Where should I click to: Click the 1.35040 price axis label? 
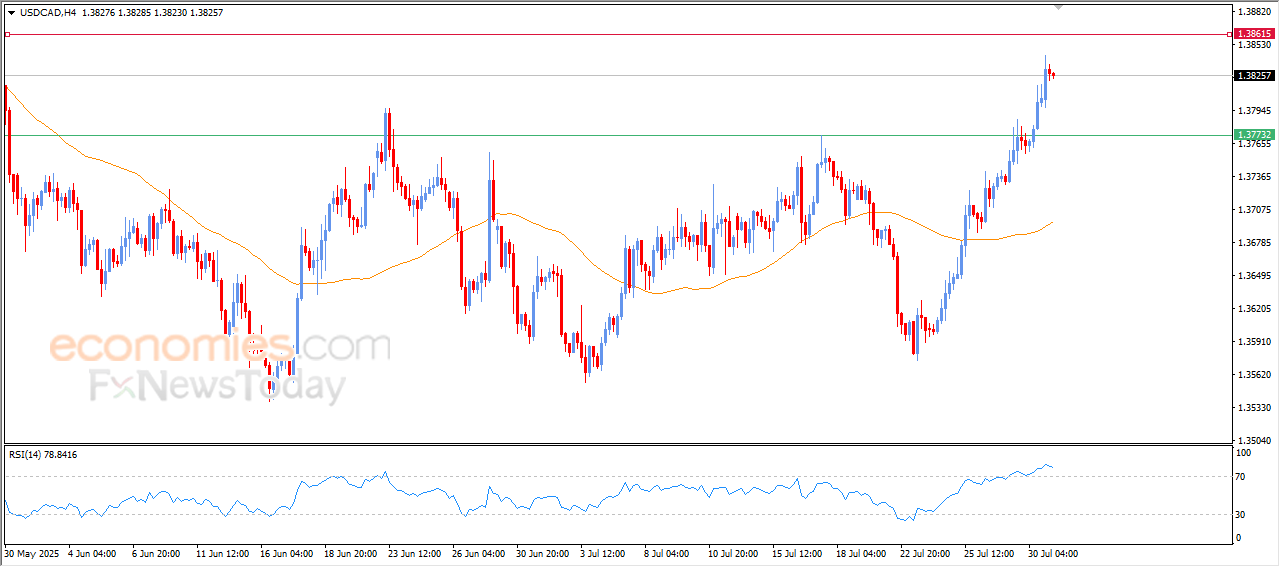click(x=1254, y=441)
